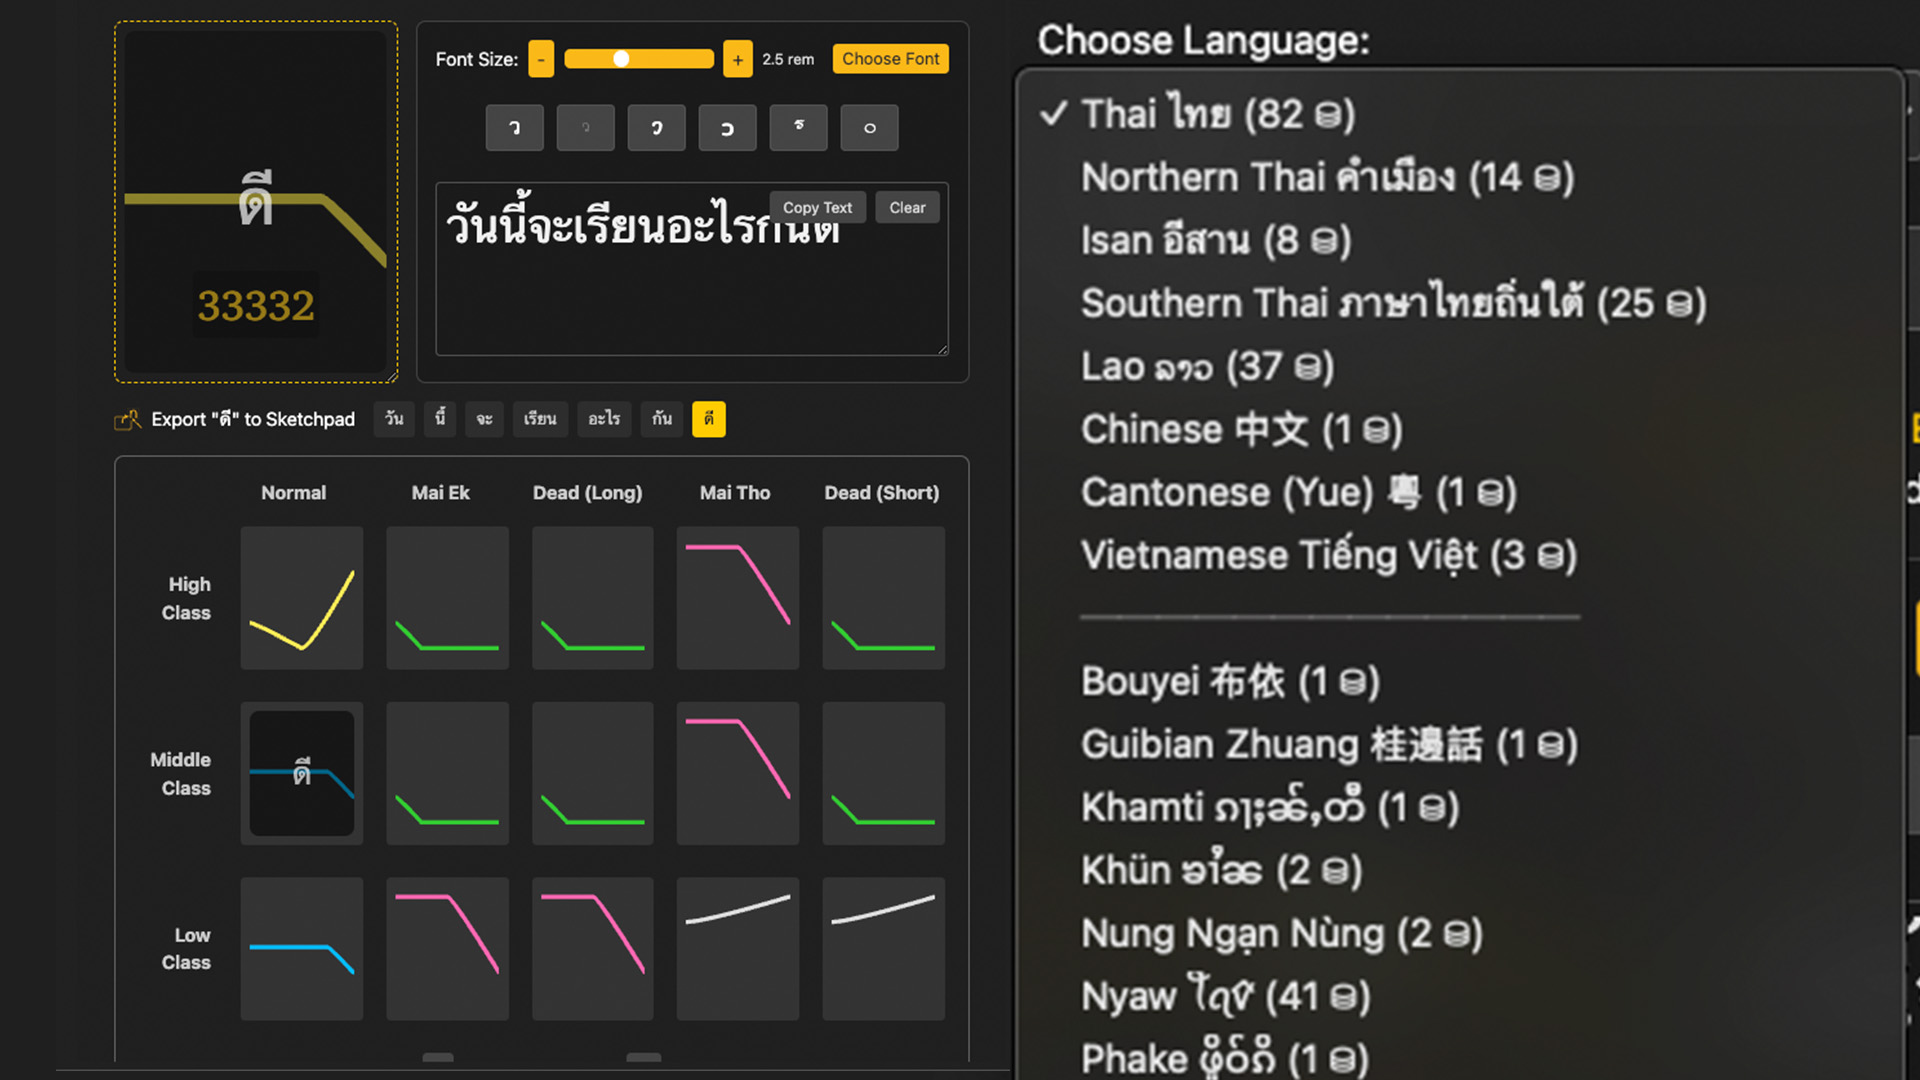Pick Northern Thai in language dropdown
This screenshot has height=1080, width=1920.
[1327, 178]
